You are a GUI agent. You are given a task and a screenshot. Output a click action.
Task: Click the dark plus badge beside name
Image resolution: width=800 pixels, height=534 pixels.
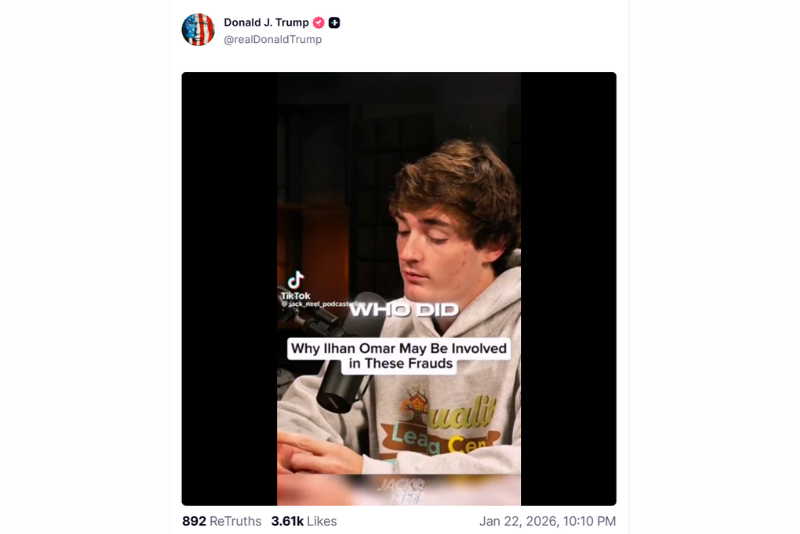click(334, 22)
